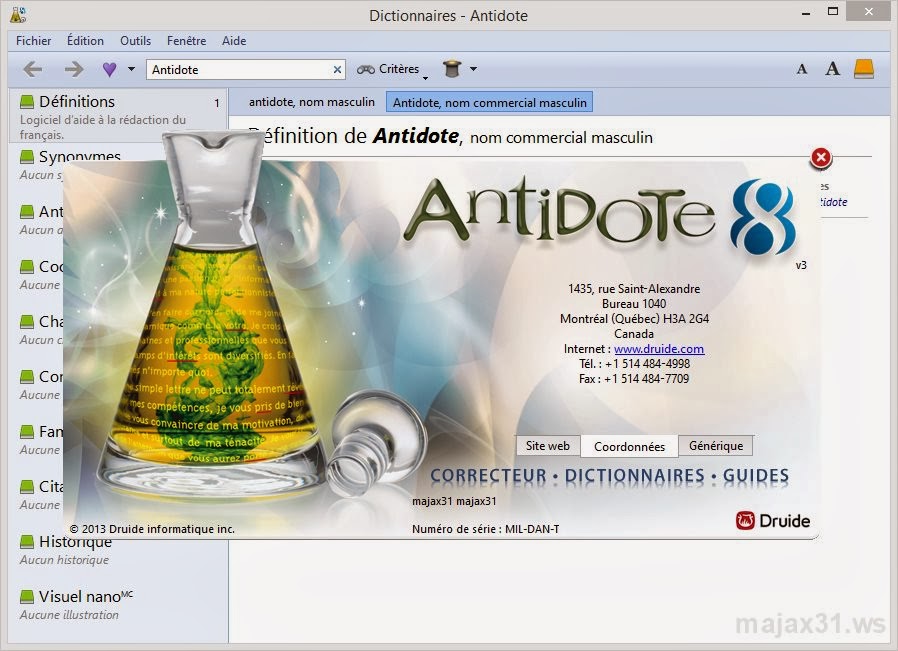Select the Synonymes dictionary
Screen dimensions: 898x651
[80, 156]
